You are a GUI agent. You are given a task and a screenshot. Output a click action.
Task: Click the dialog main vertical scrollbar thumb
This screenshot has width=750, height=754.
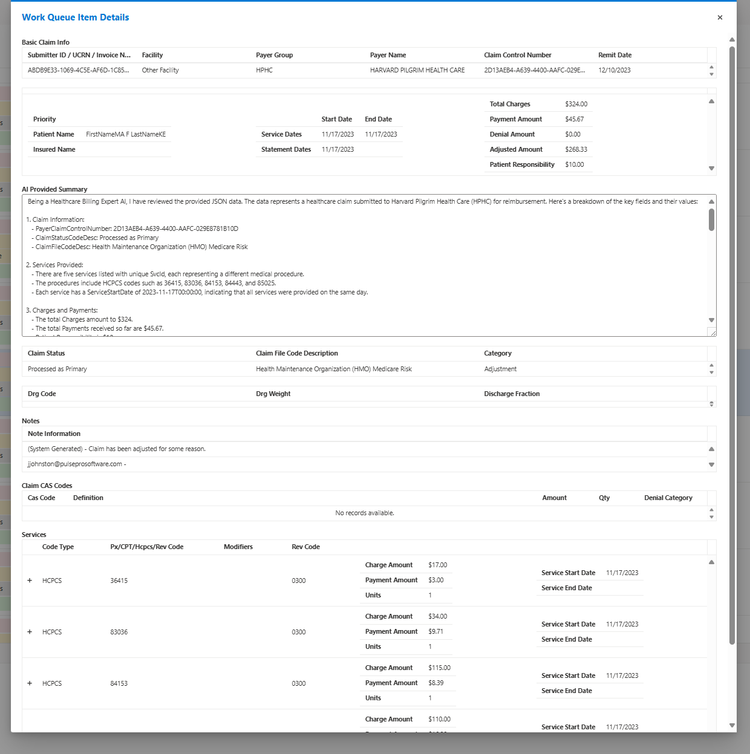click(732, 345)
